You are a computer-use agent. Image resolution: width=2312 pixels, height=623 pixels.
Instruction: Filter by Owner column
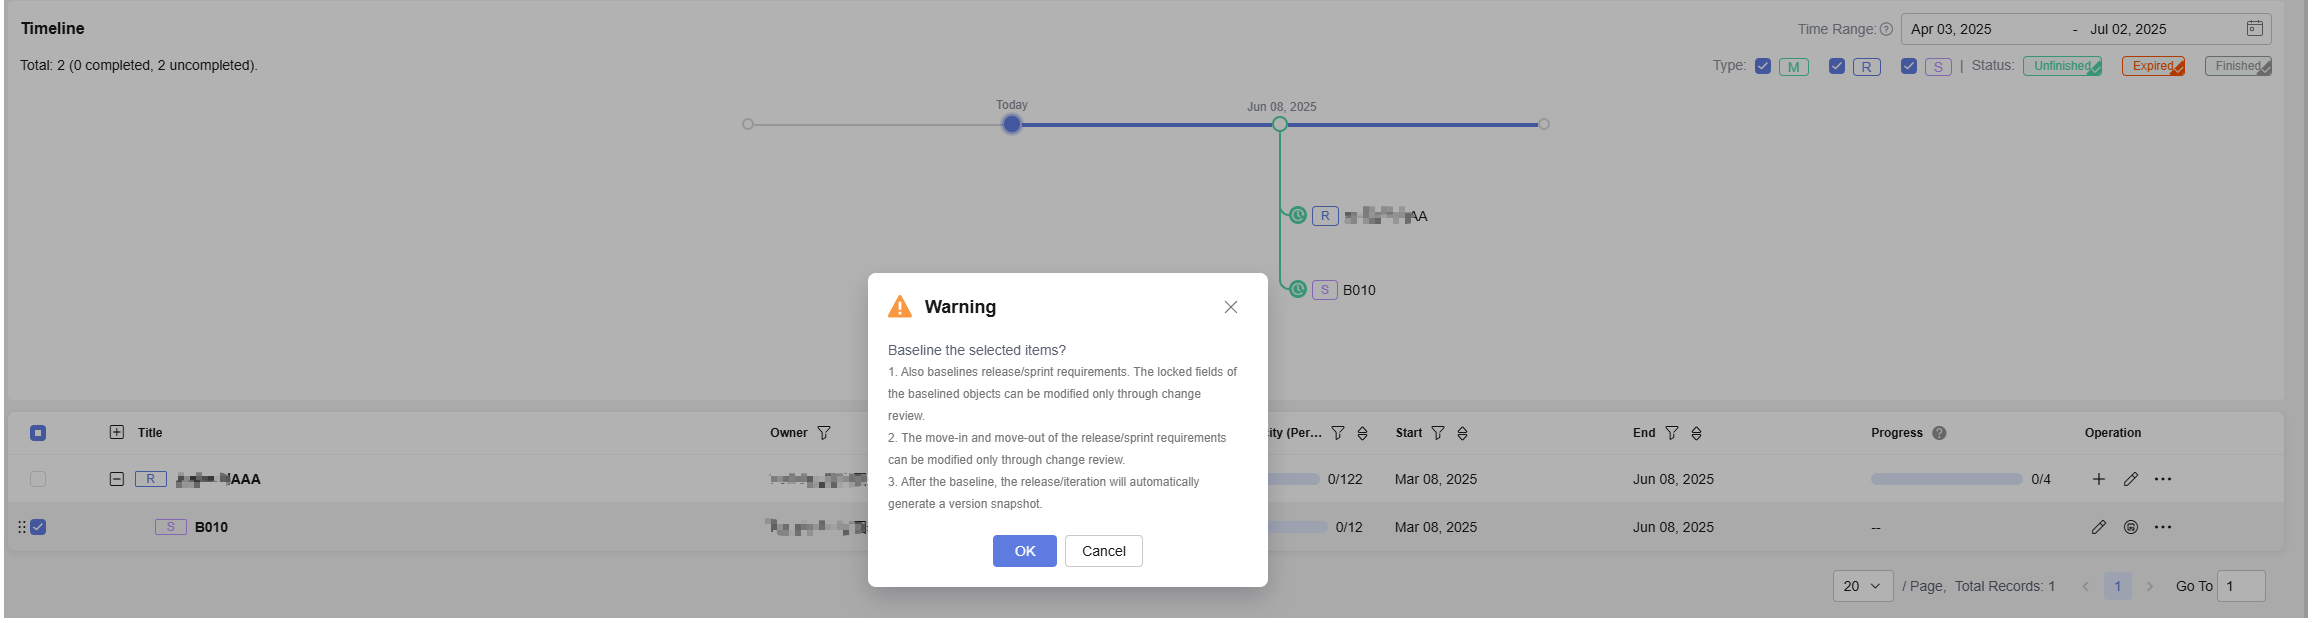point(824,433)
